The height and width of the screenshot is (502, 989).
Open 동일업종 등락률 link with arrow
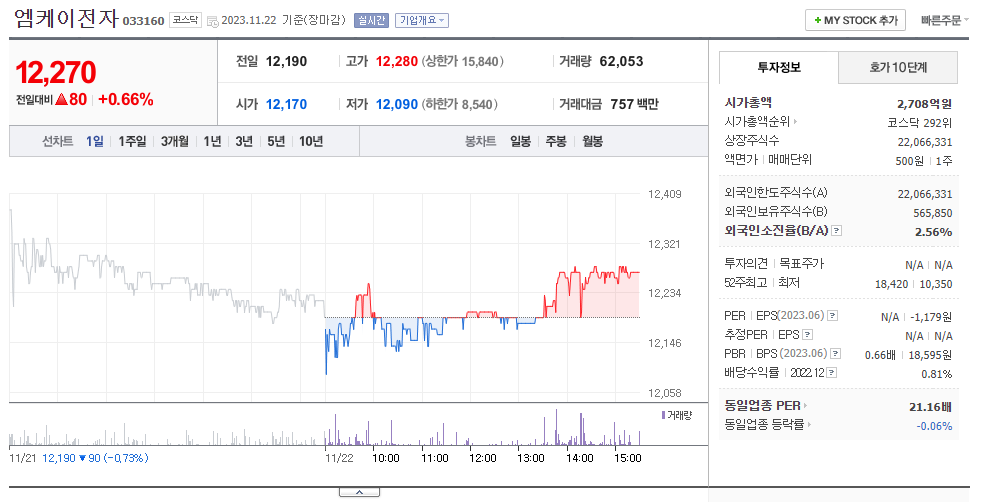tap(768, 424)
